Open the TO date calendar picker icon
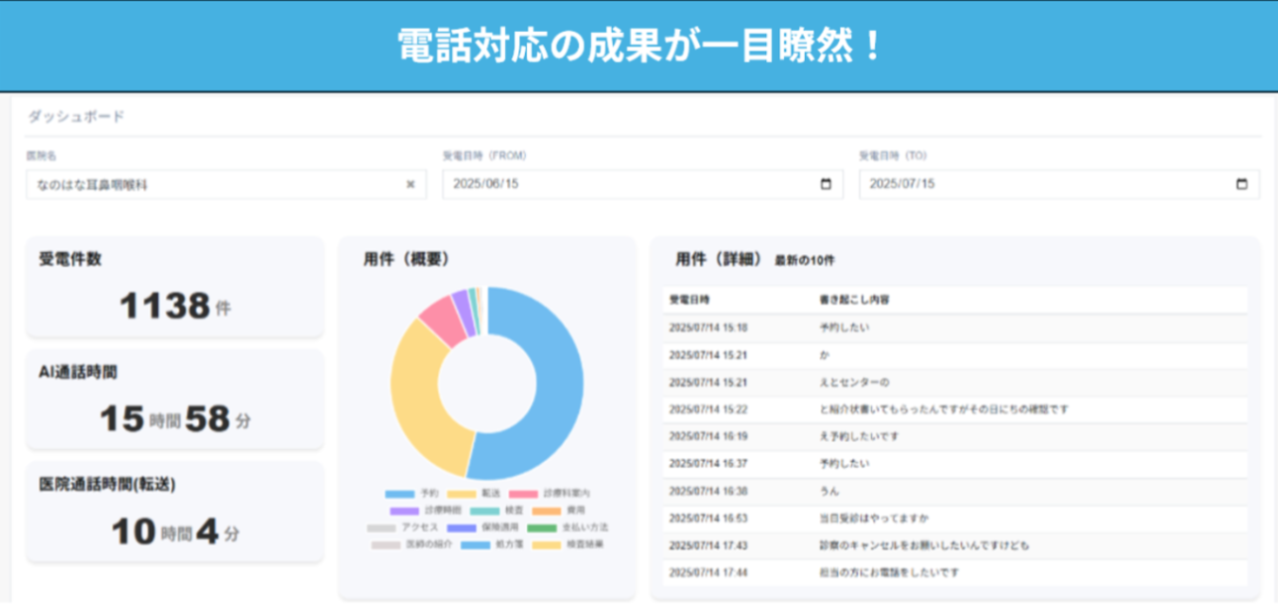This screenshot has height=609, width=1278. tap(1241, 184)
